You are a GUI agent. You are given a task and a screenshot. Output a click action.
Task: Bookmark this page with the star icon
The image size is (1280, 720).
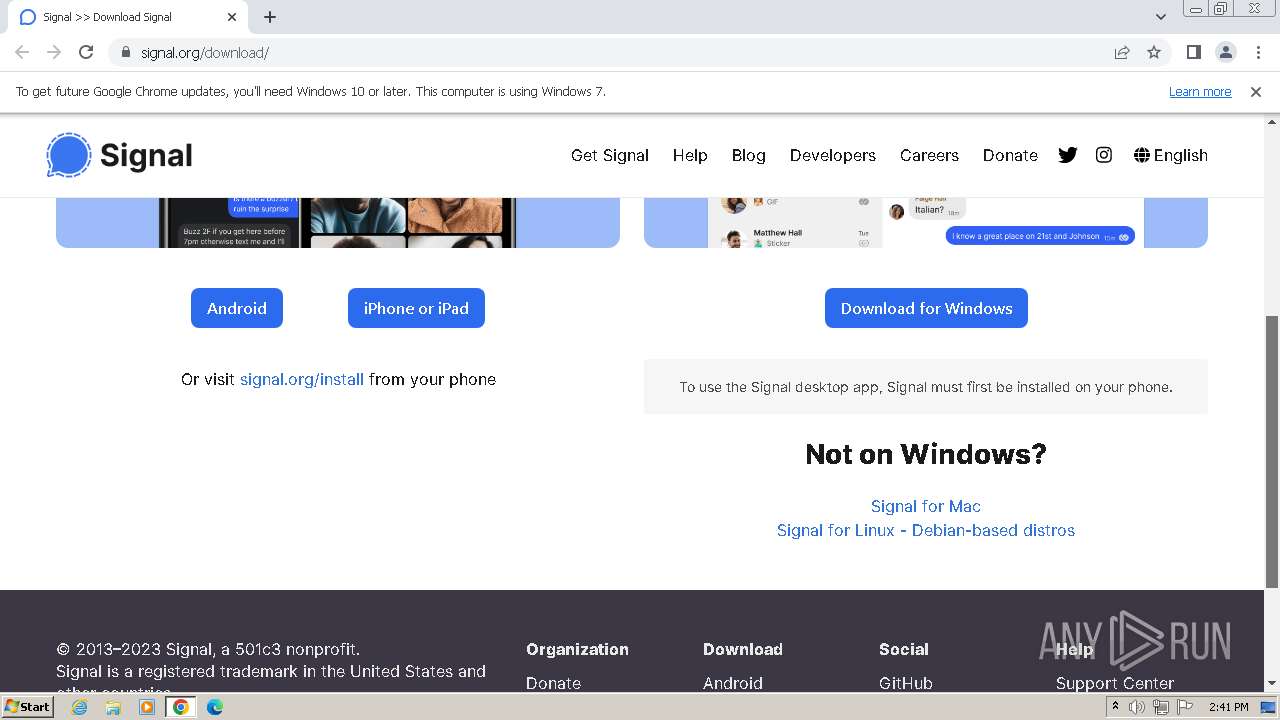(1154, 52)
